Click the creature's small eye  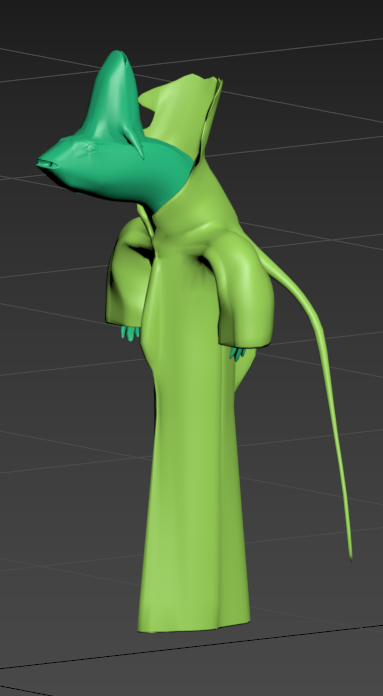point(91,148)
